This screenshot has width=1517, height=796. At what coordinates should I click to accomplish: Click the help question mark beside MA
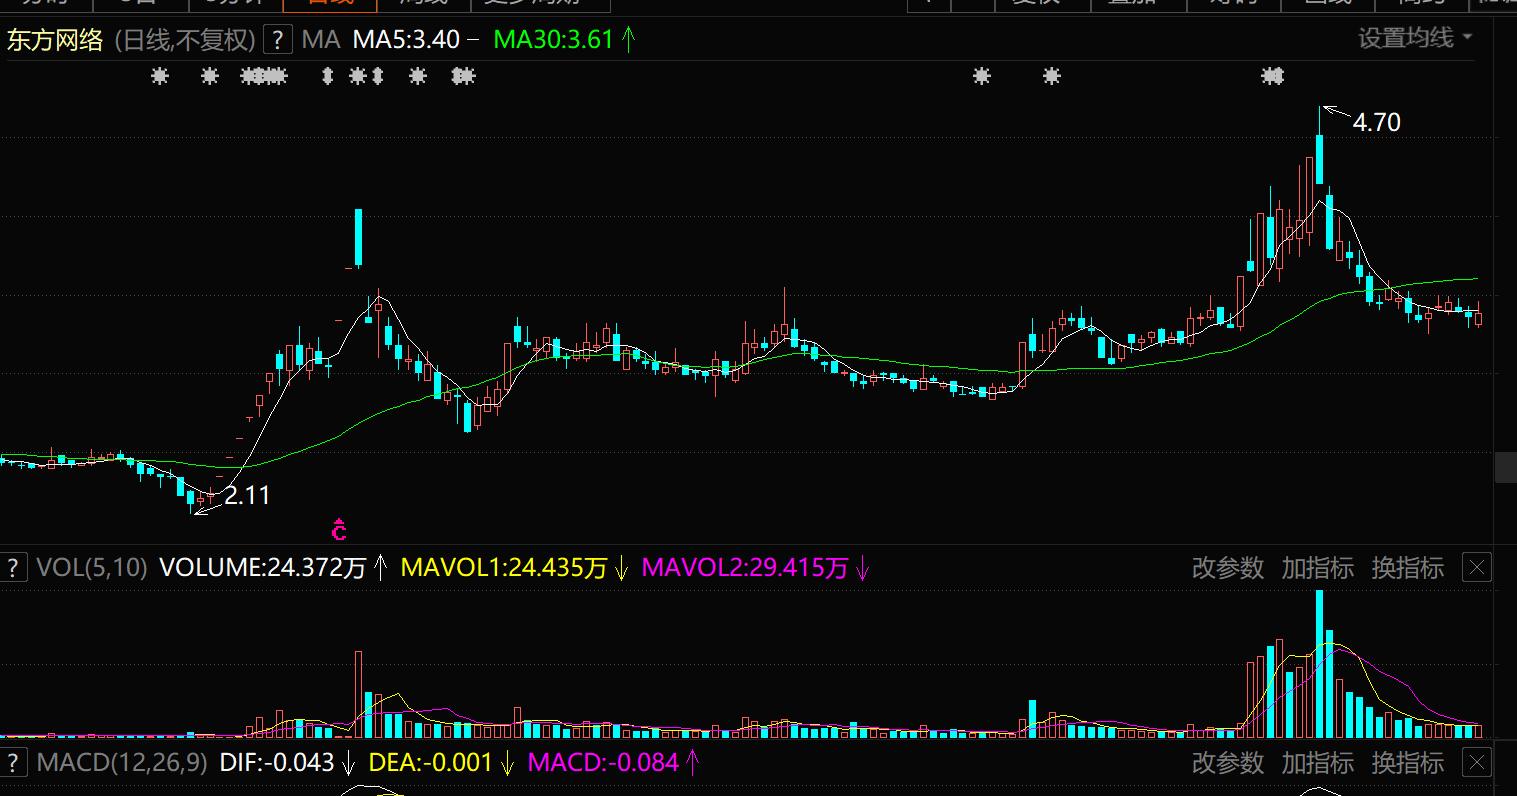(x=278, y=40)
